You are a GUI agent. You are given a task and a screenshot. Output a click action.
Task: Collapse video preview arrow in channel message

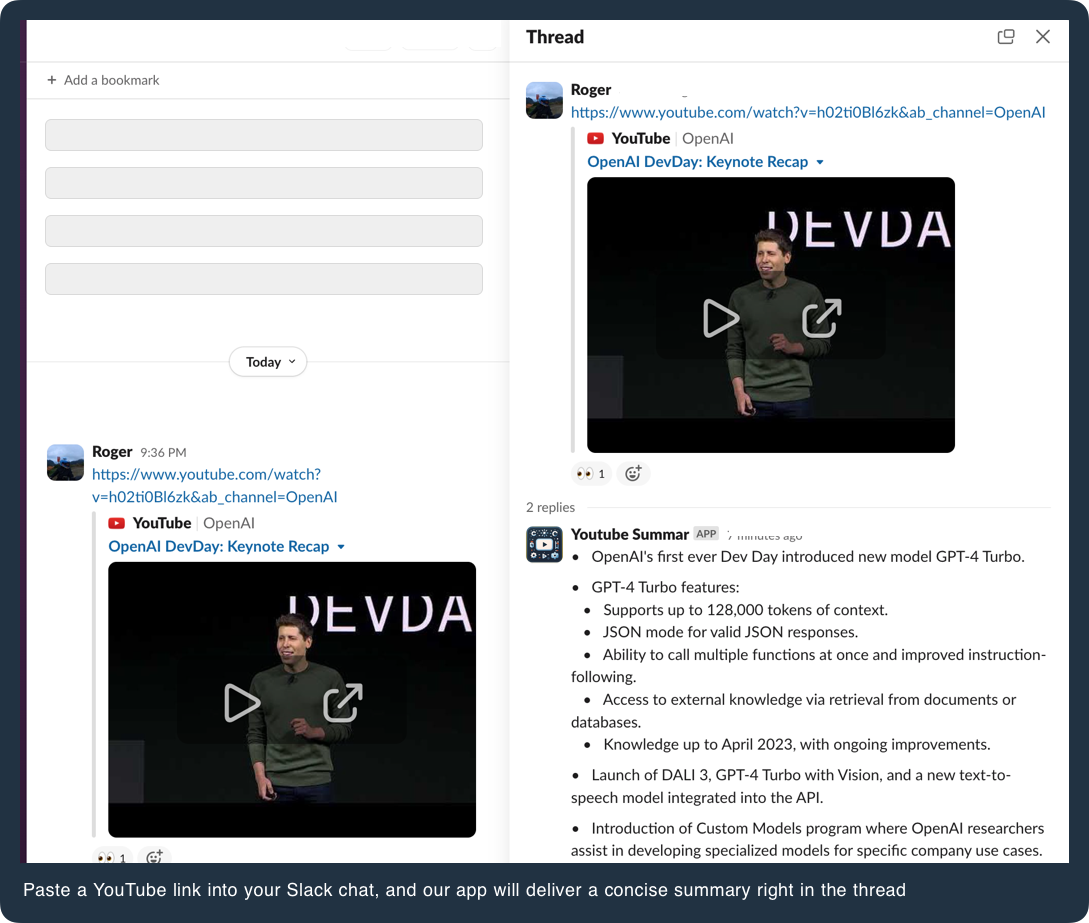(341, 547)
